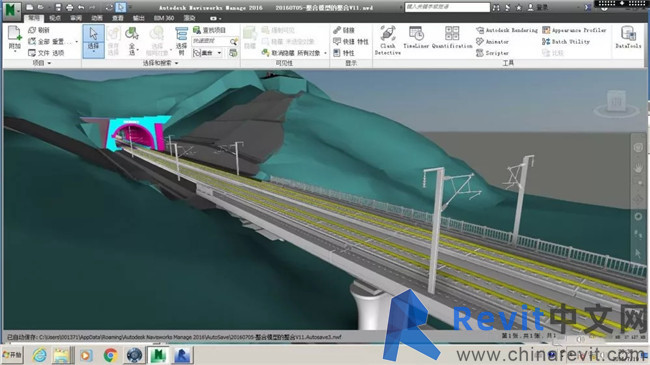Viewport: 650px width, 365px height.
Task: Open Appearance Profiler
Action: [x=574, y=30]
